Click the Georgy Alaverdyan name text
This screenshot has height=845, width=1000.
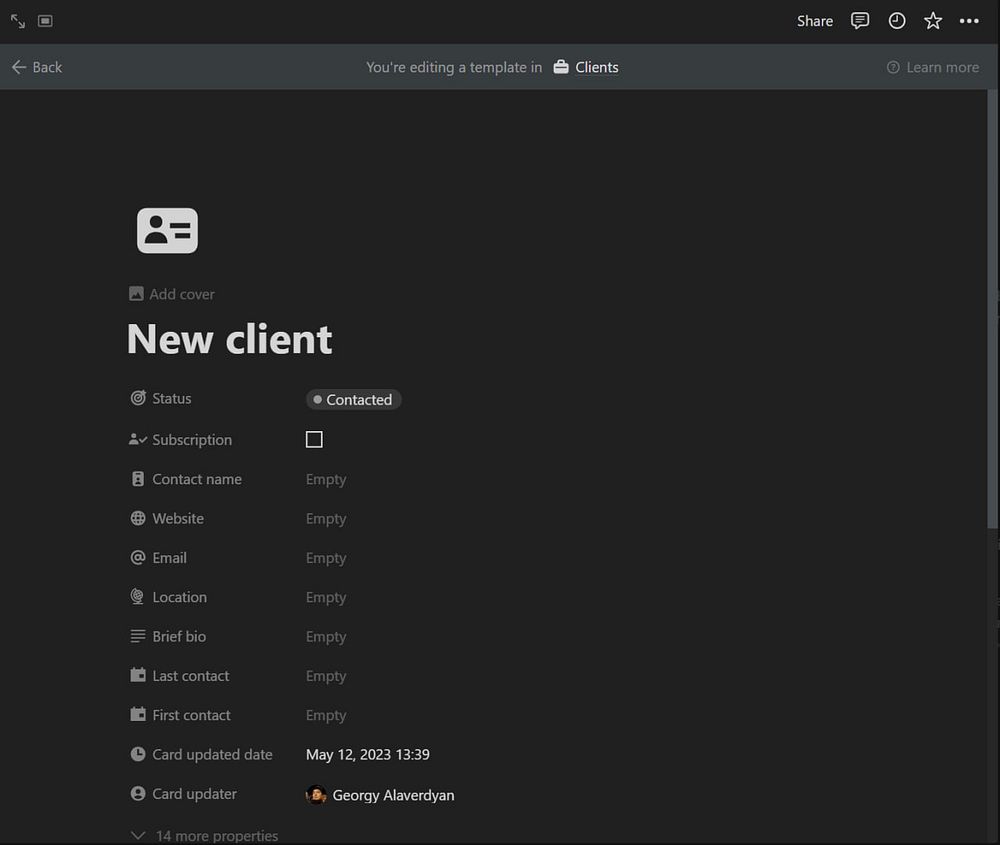(x=393, y=795)
